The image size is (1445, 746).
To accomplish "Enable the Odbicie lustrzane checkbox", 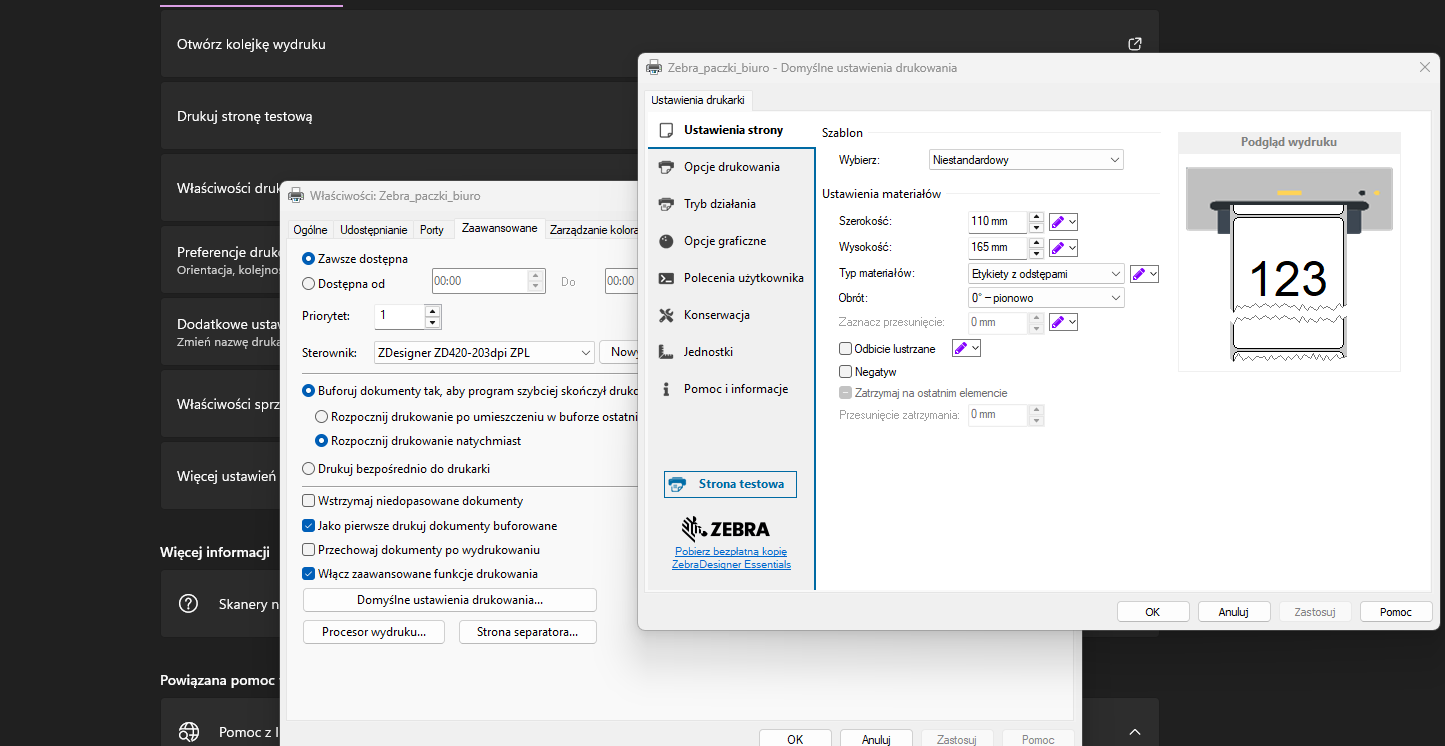I will click(846, 349).
